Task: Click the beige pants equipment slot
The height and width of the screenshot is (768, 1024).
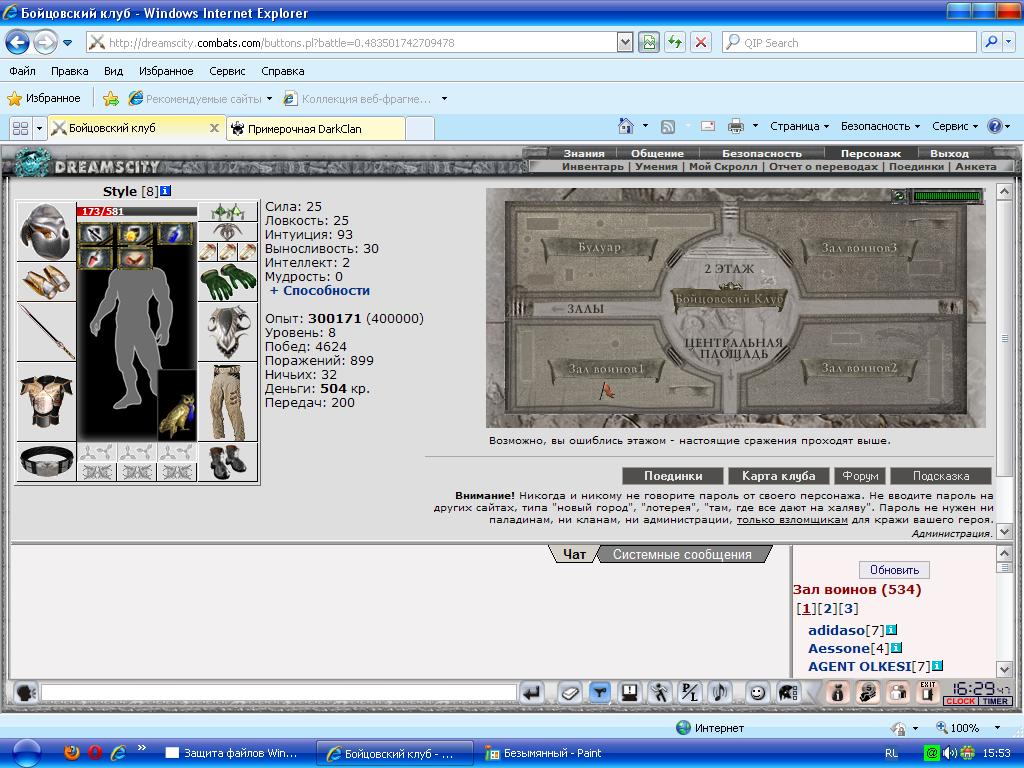Action: (227, 402)
